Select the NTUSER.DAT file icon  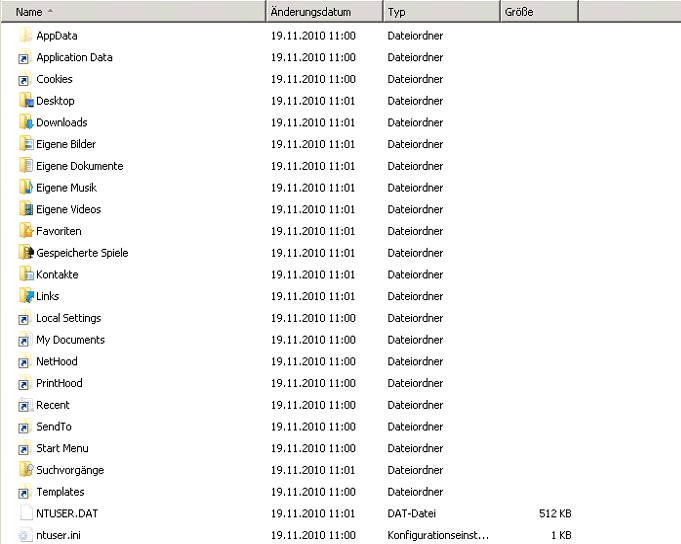click(x=26, y=513)
